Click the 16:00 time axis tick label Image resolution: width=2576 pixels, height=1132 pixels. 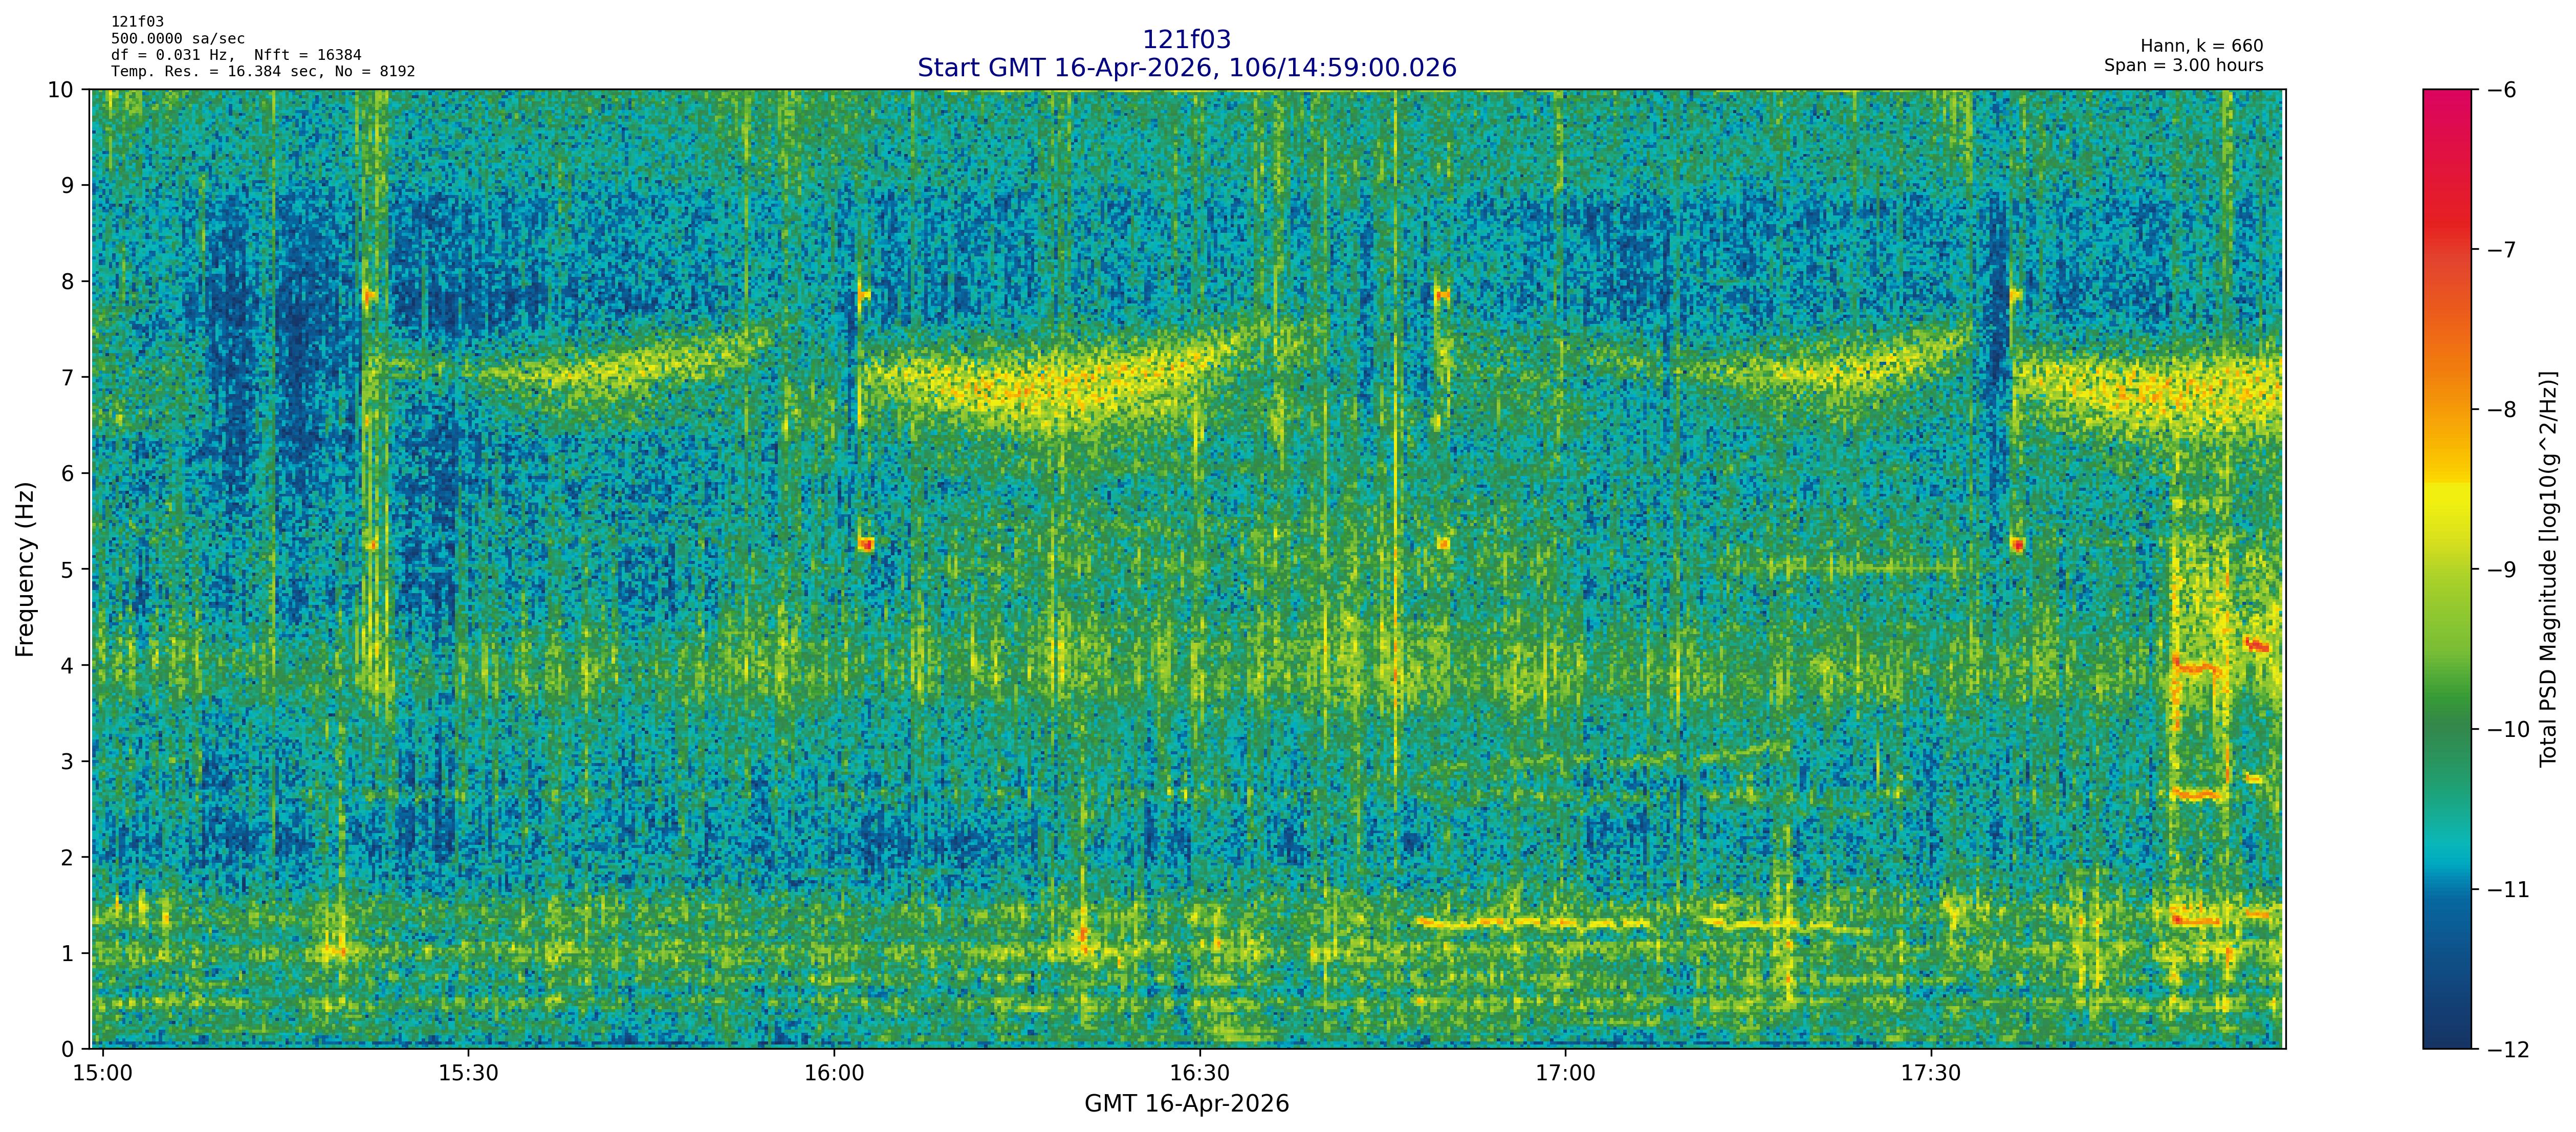coord(834,1073)
